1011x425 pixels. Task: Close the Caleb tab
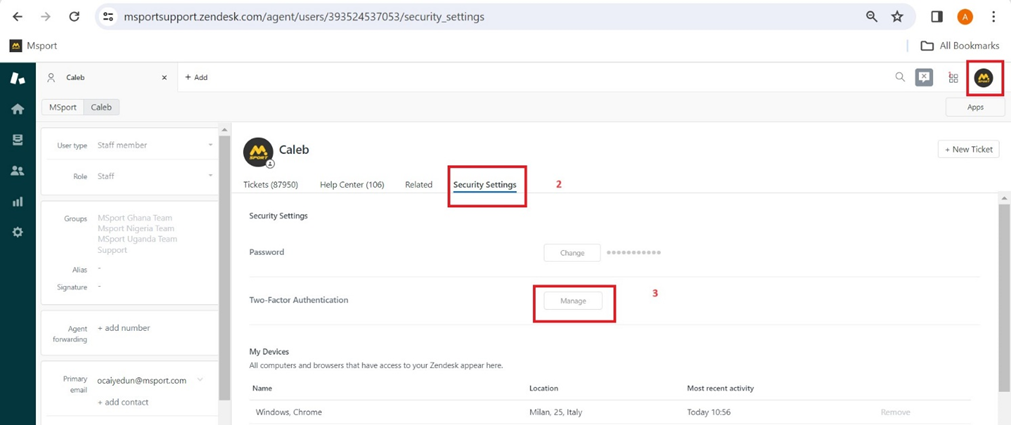point(164,77)
